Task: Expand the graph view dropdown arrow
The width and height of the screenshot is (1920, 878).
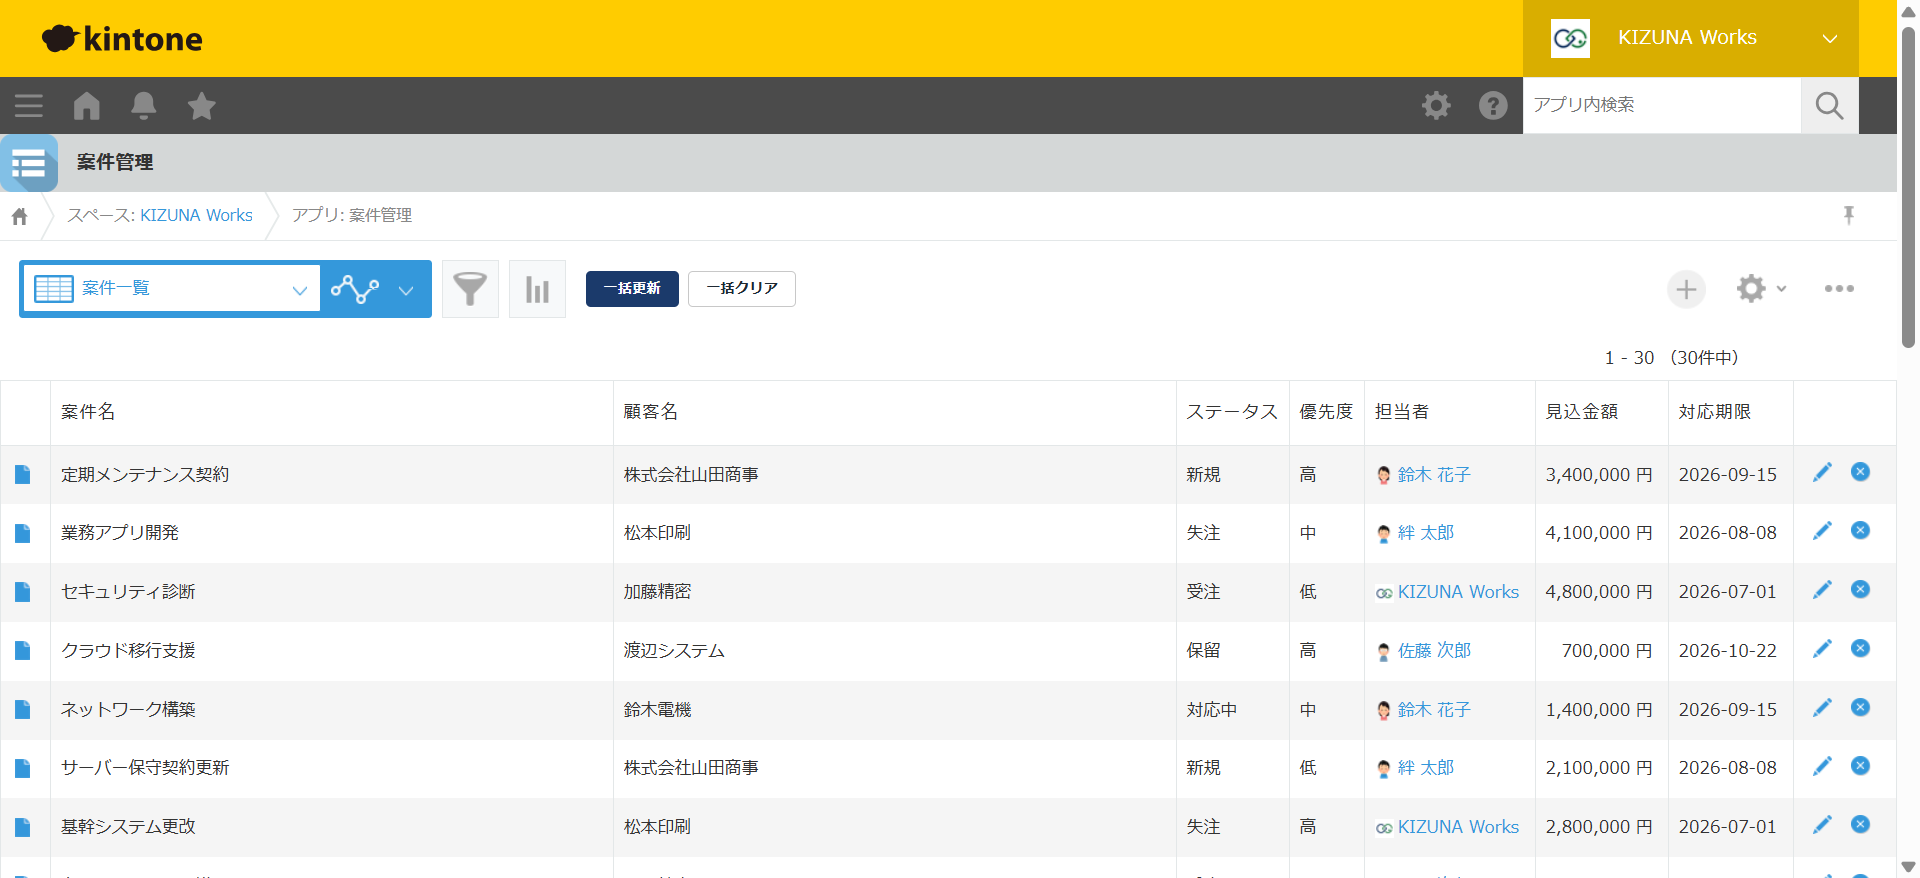Action: click(406, 290)
